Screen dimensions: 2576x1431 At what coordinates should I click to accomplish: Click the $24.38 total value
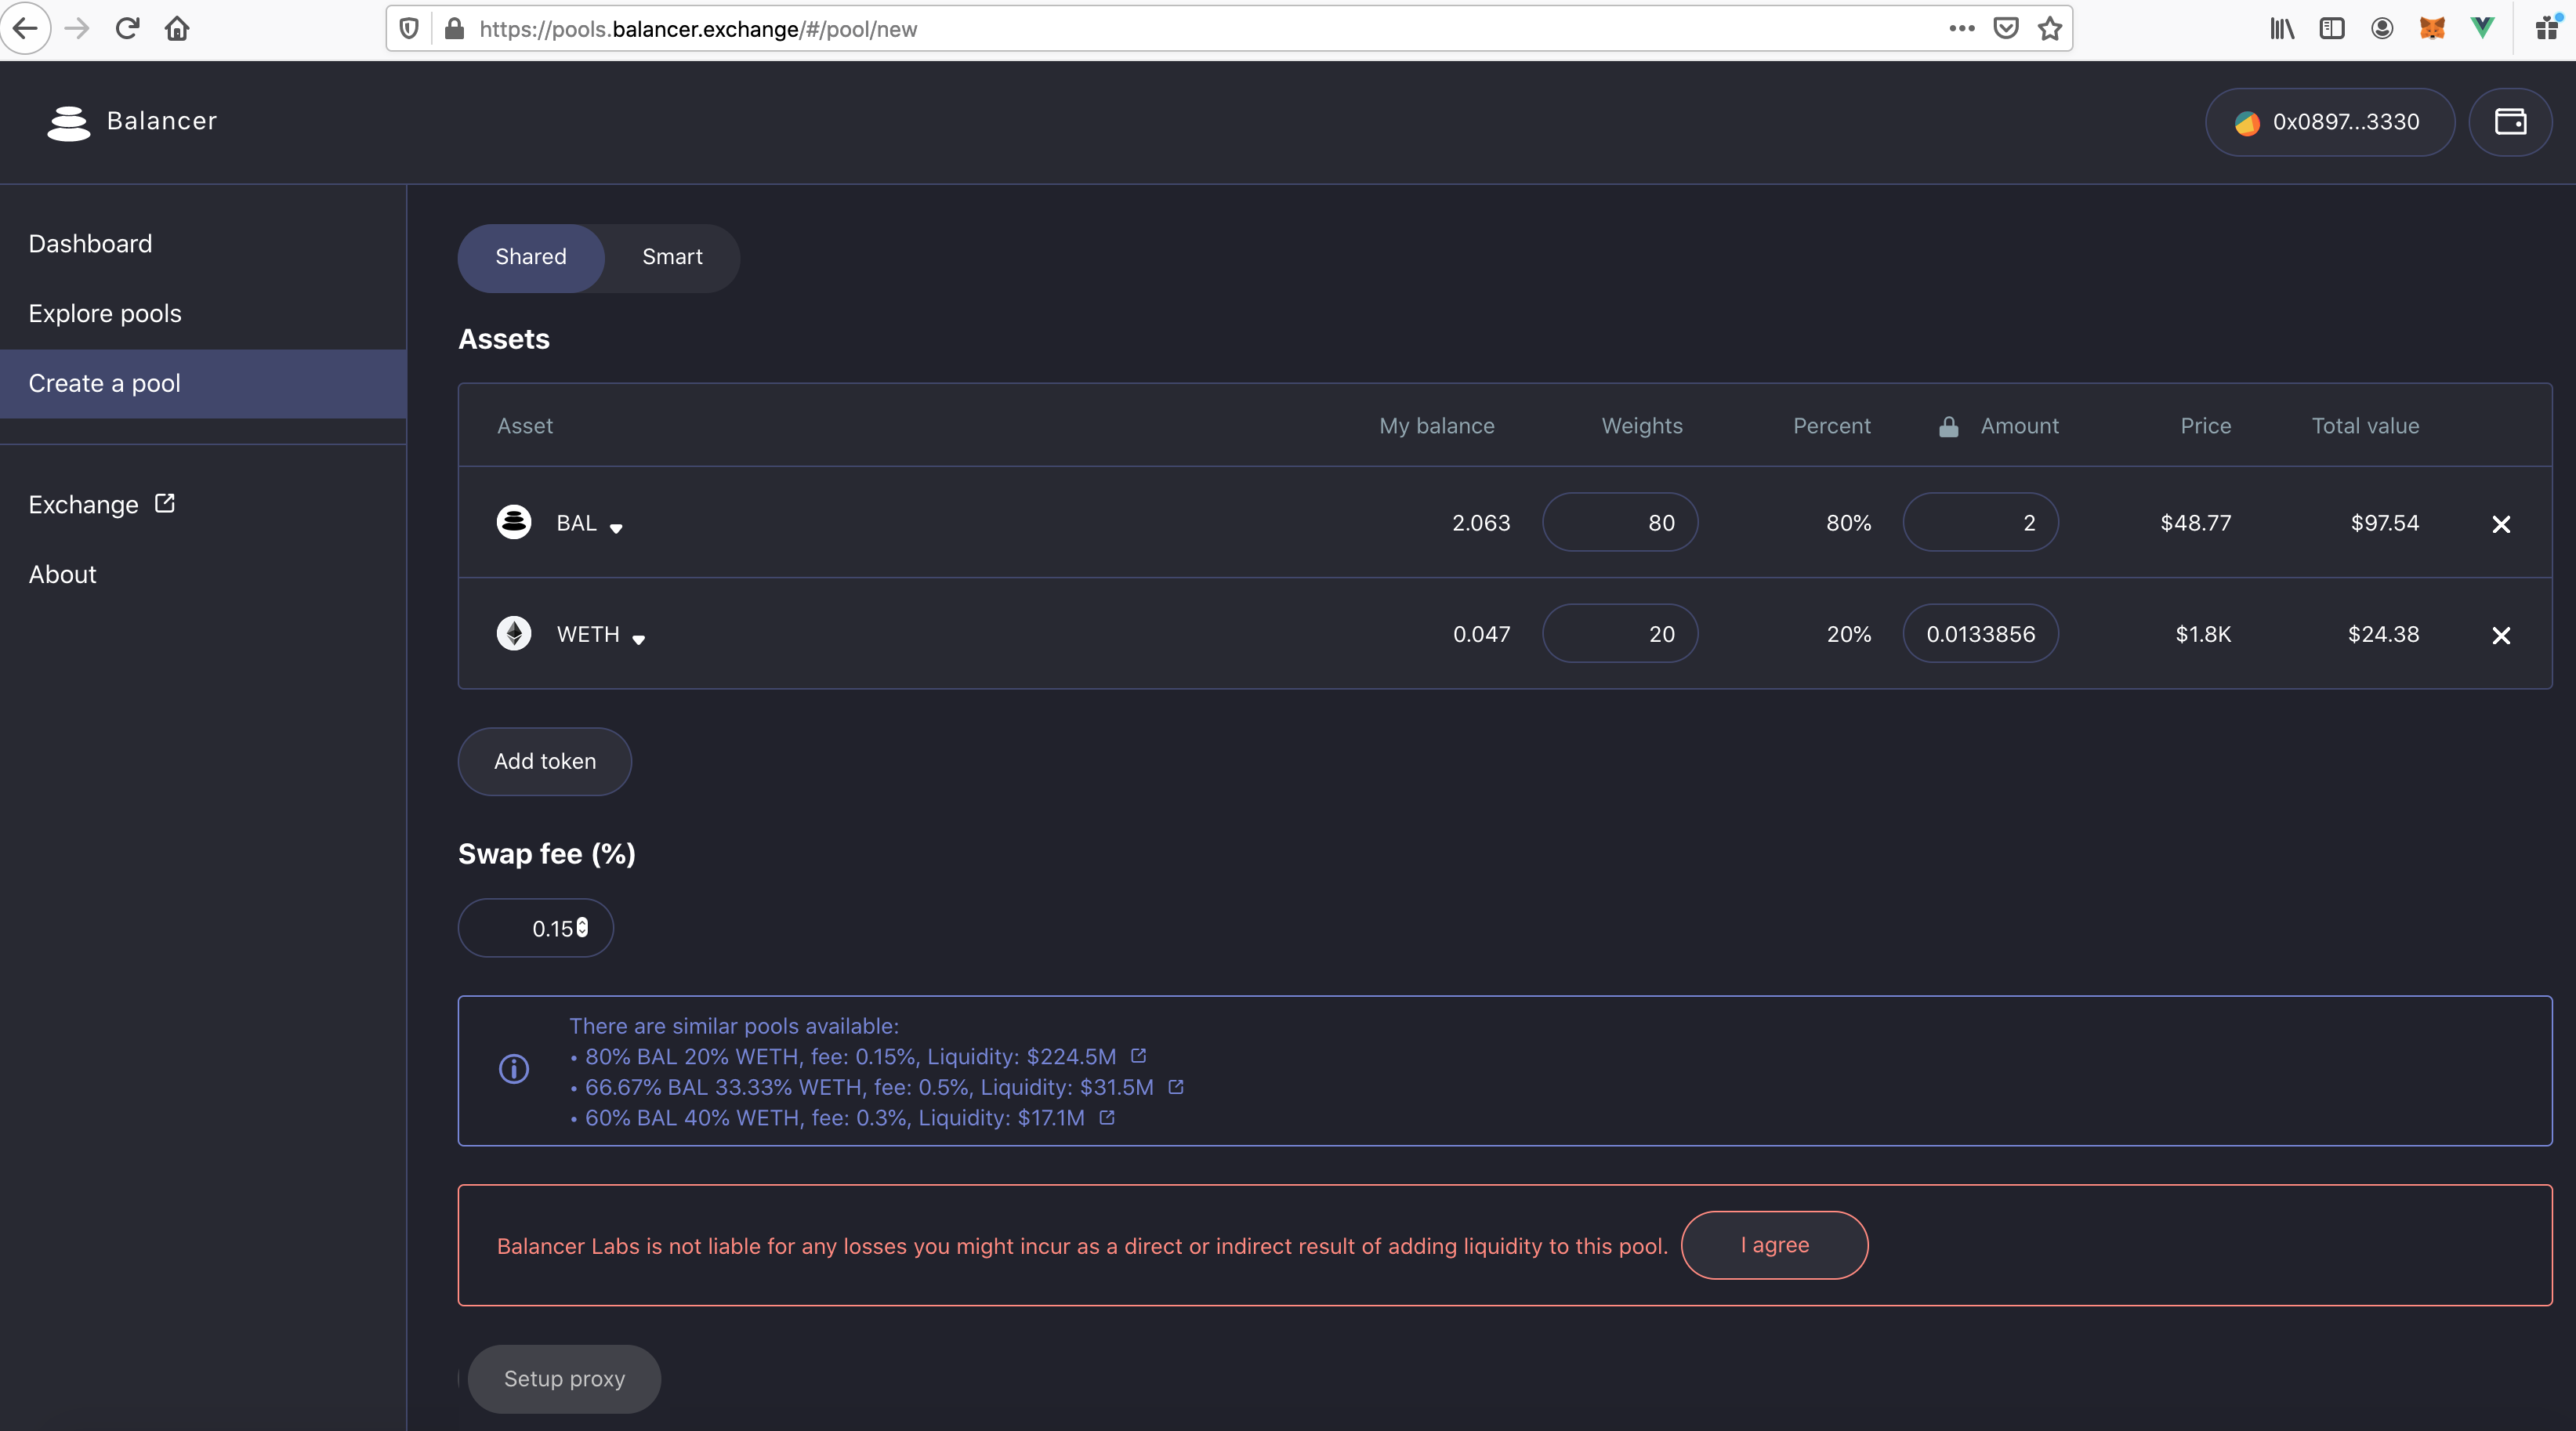pos(2383,634)
